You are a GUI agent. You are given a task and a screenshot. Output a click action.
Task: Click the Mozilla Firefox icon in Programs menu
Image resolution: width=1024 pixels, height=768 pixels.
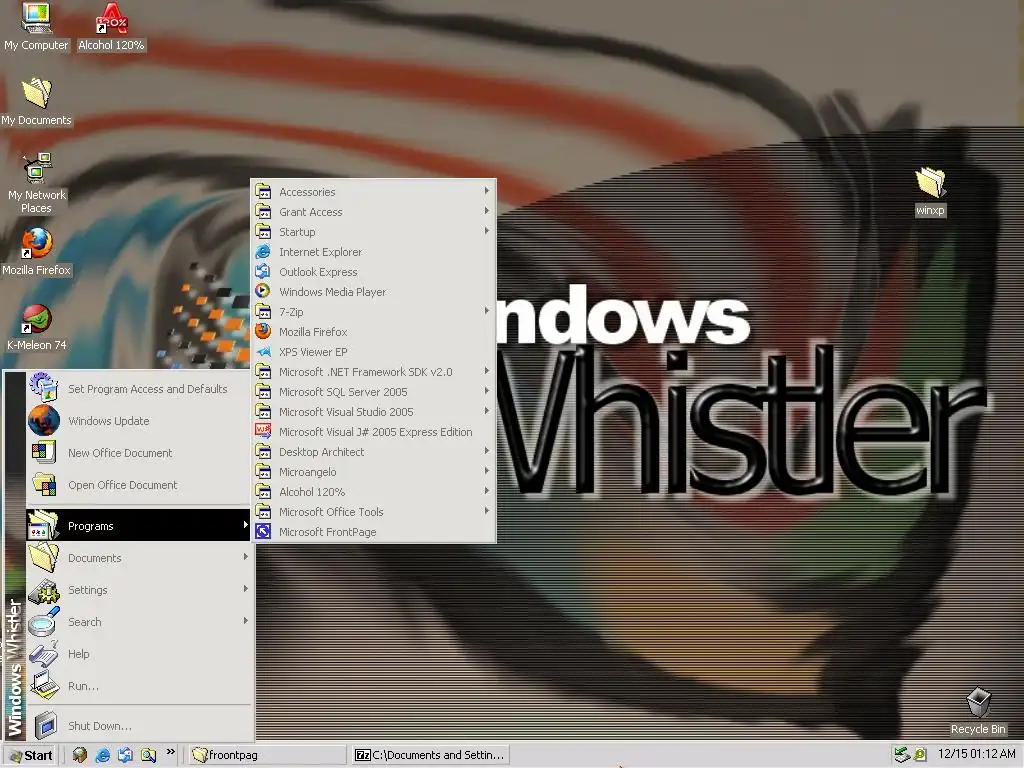(x=263, y=331)
